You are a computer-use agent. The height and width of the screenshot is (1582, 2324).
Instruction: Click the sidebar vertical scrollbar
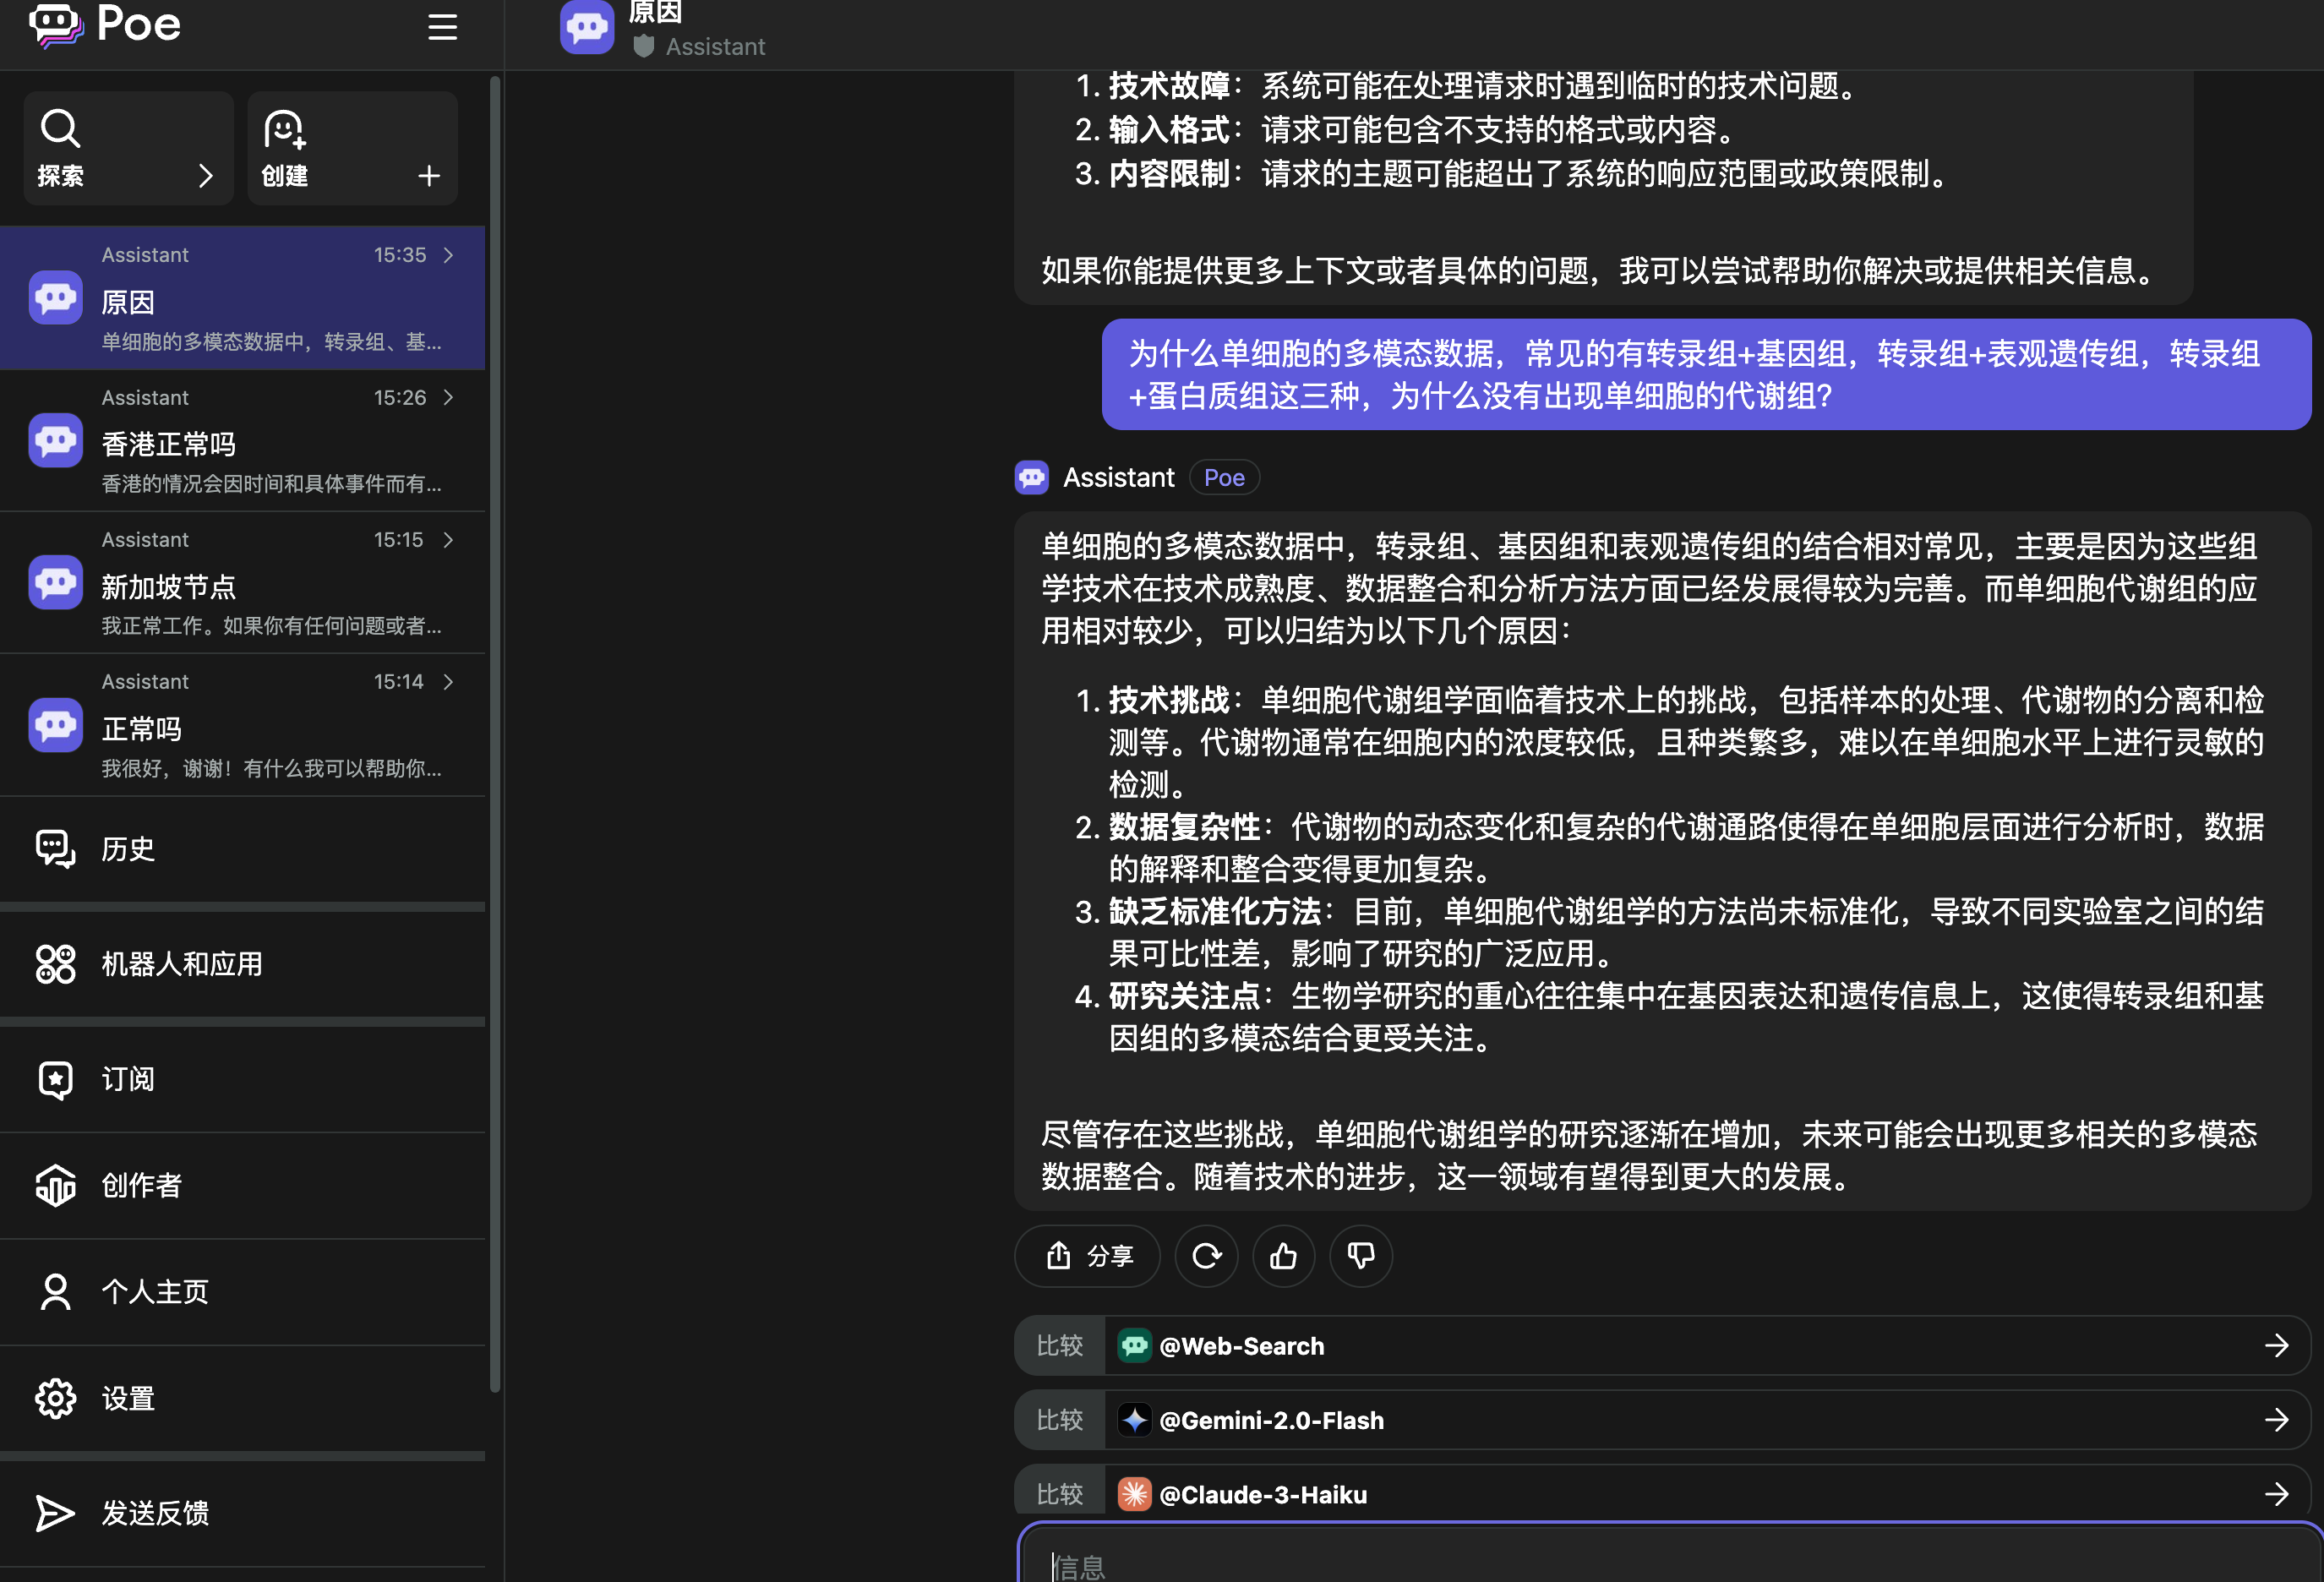[494, 735]
